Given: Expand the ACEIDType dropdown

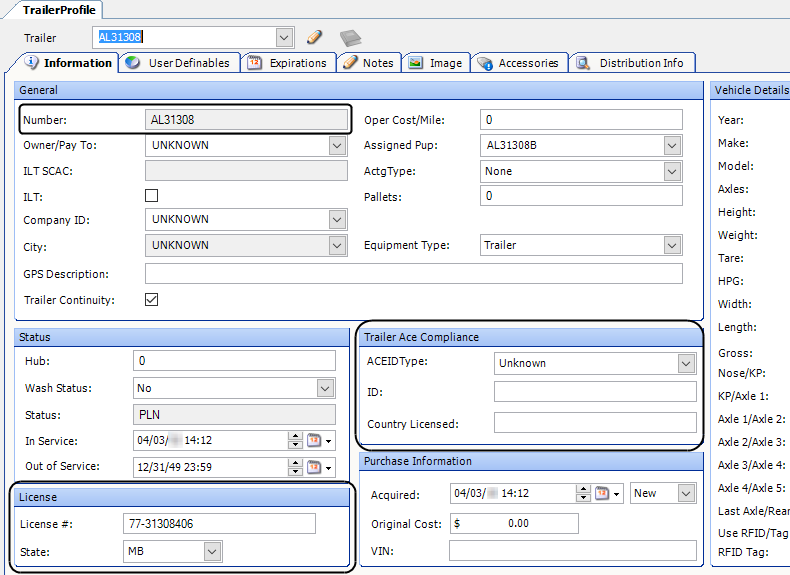Looking at the screenshot, I should (686, 363).
